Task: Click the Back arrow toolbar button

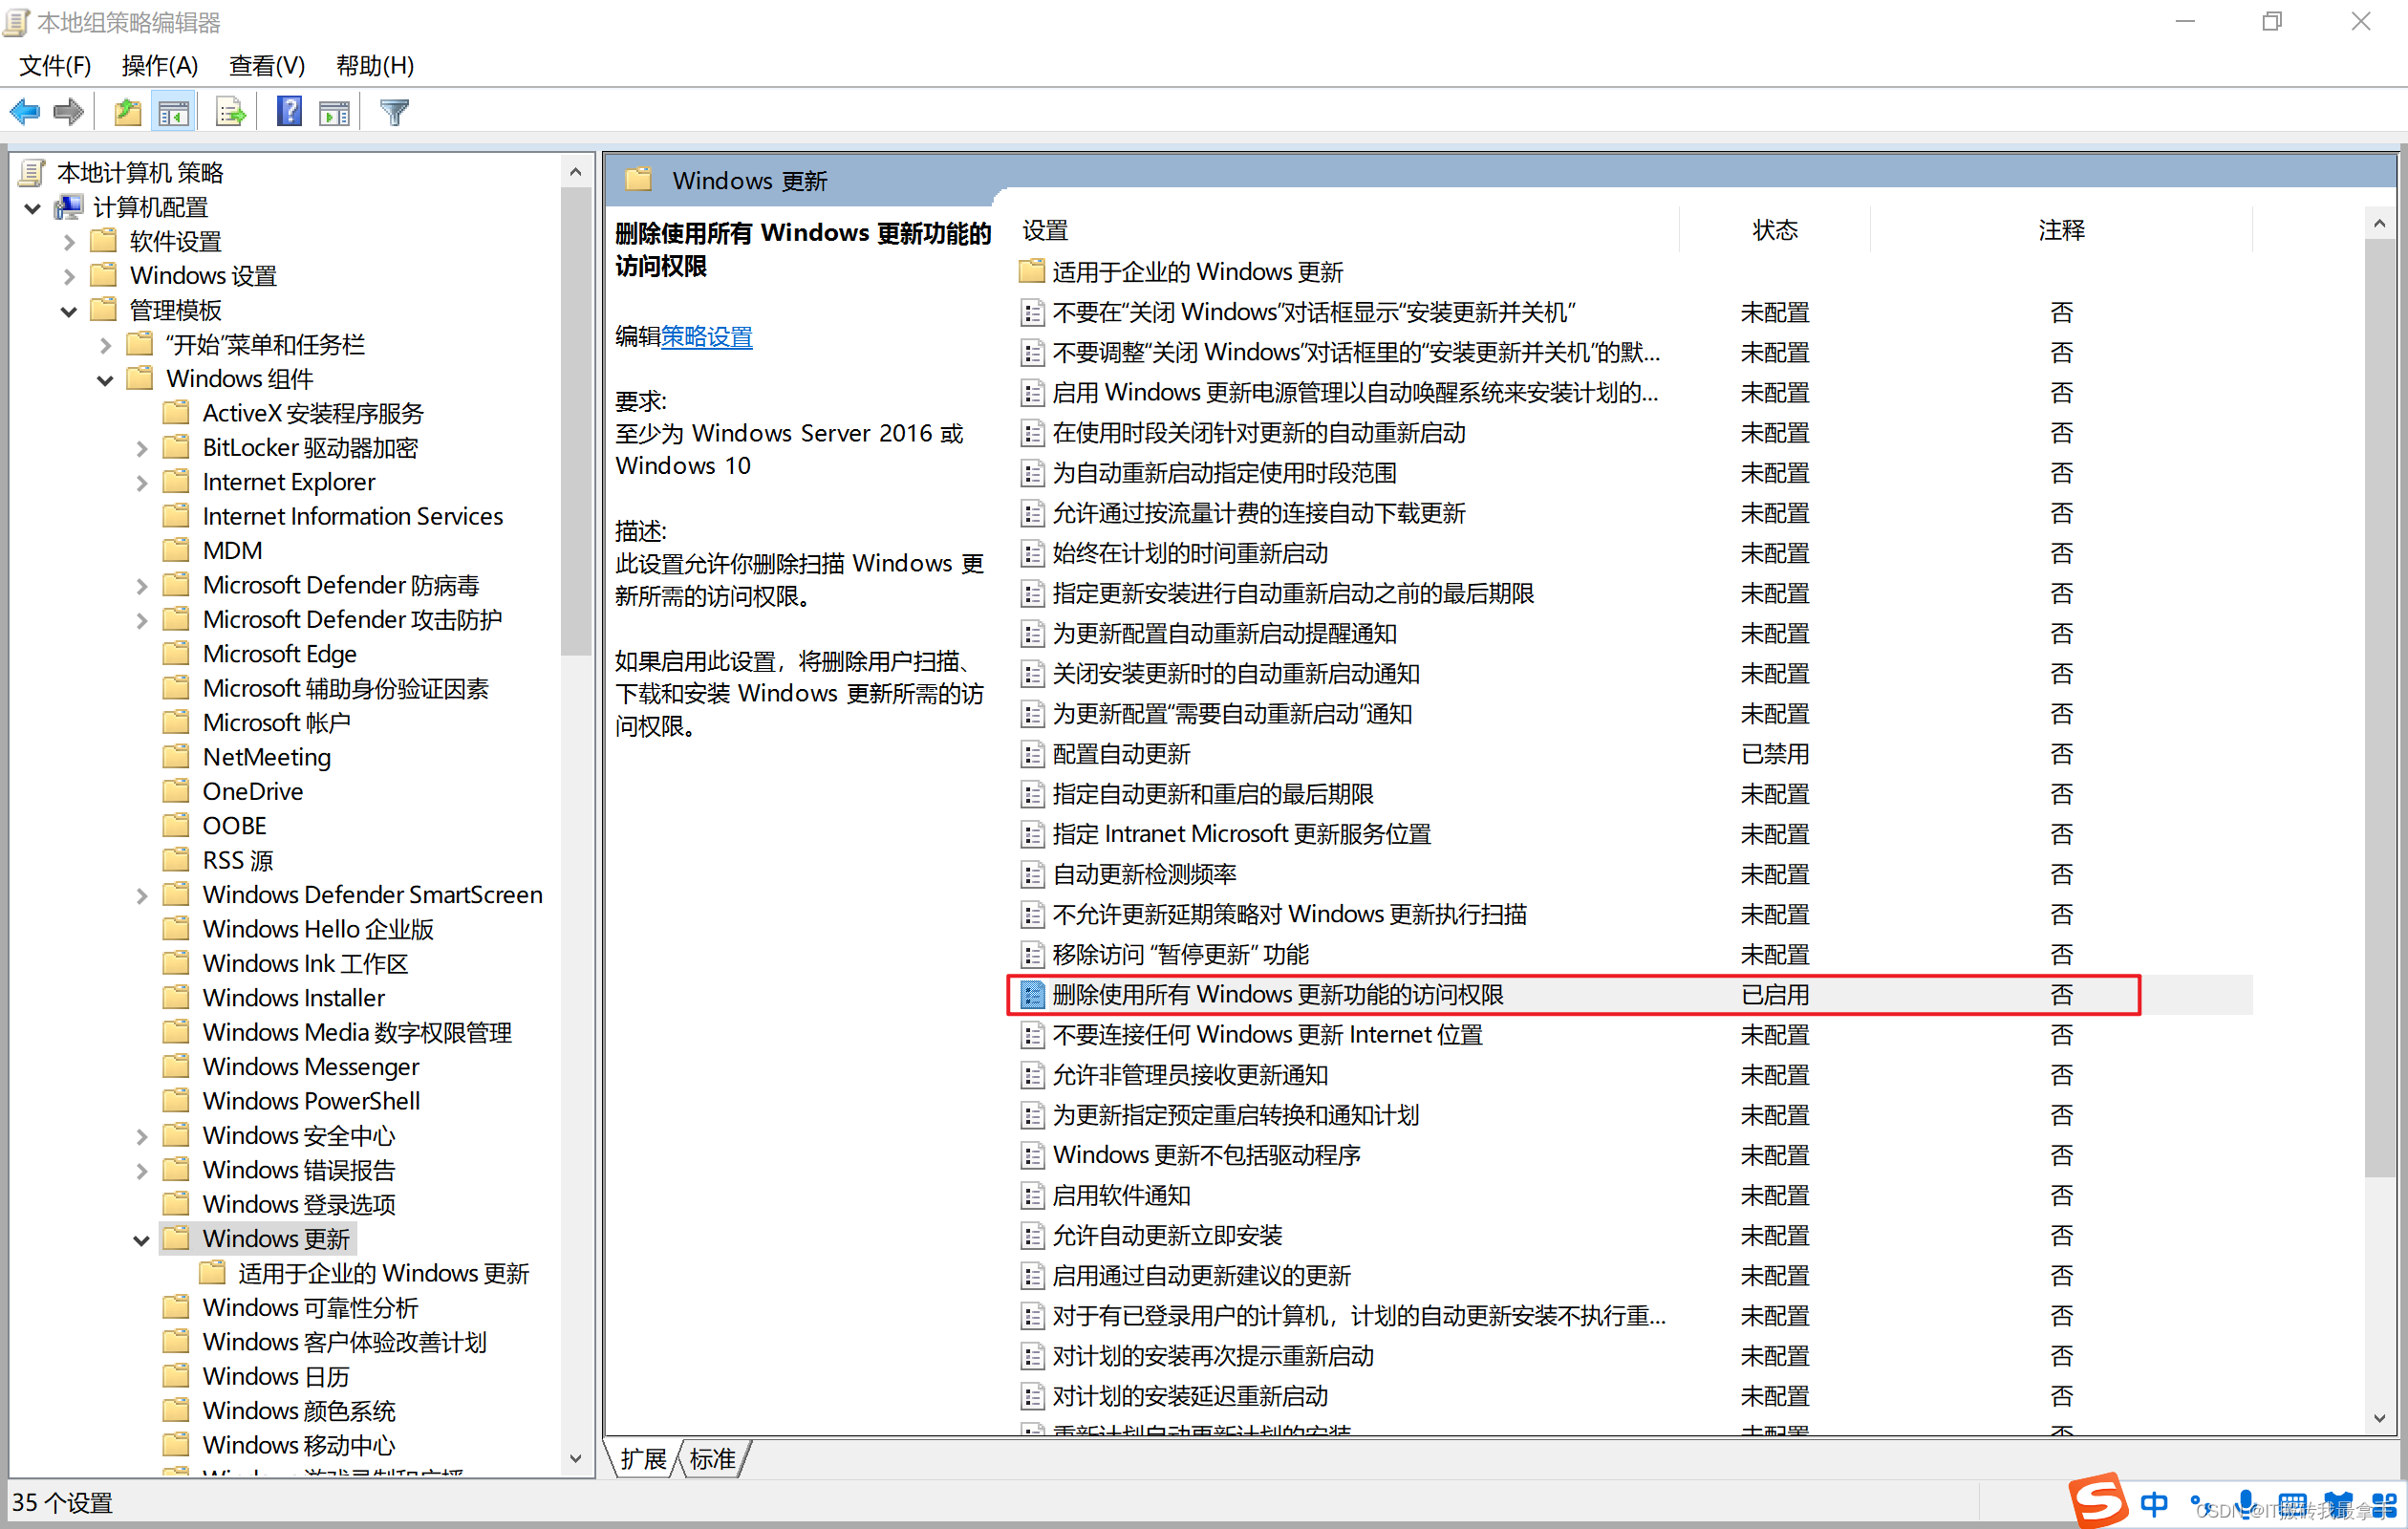Action: 25,112
